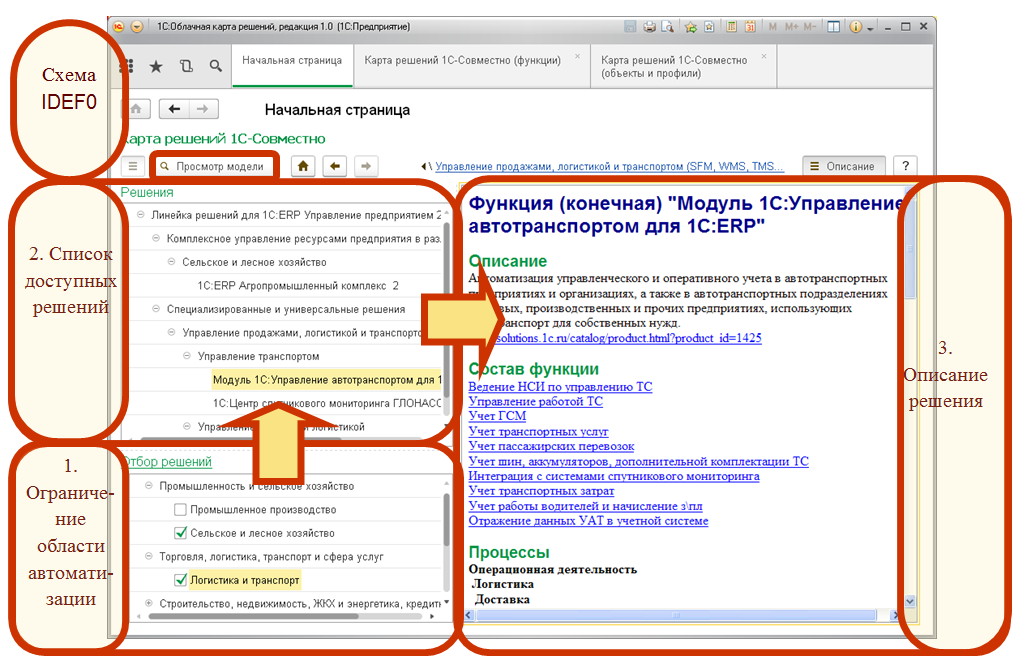1021x662 pixels.
Task: Click the model Home house icon
Action: click(x=303, y=166)
